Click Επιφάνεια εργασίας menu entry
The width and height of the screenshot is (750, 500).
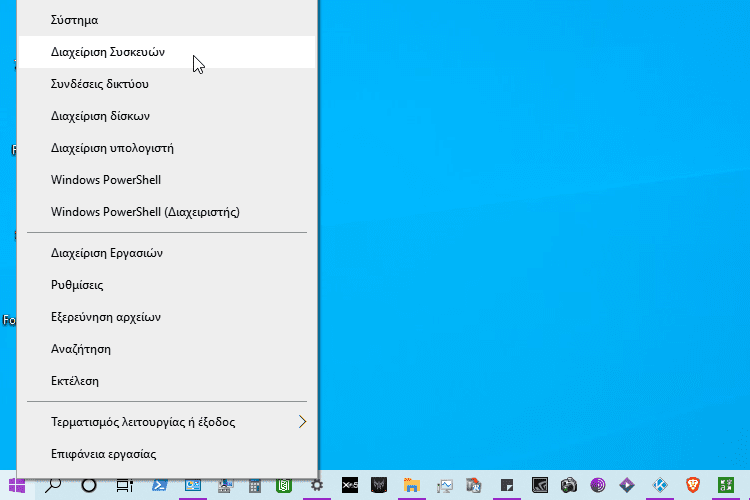167,454
